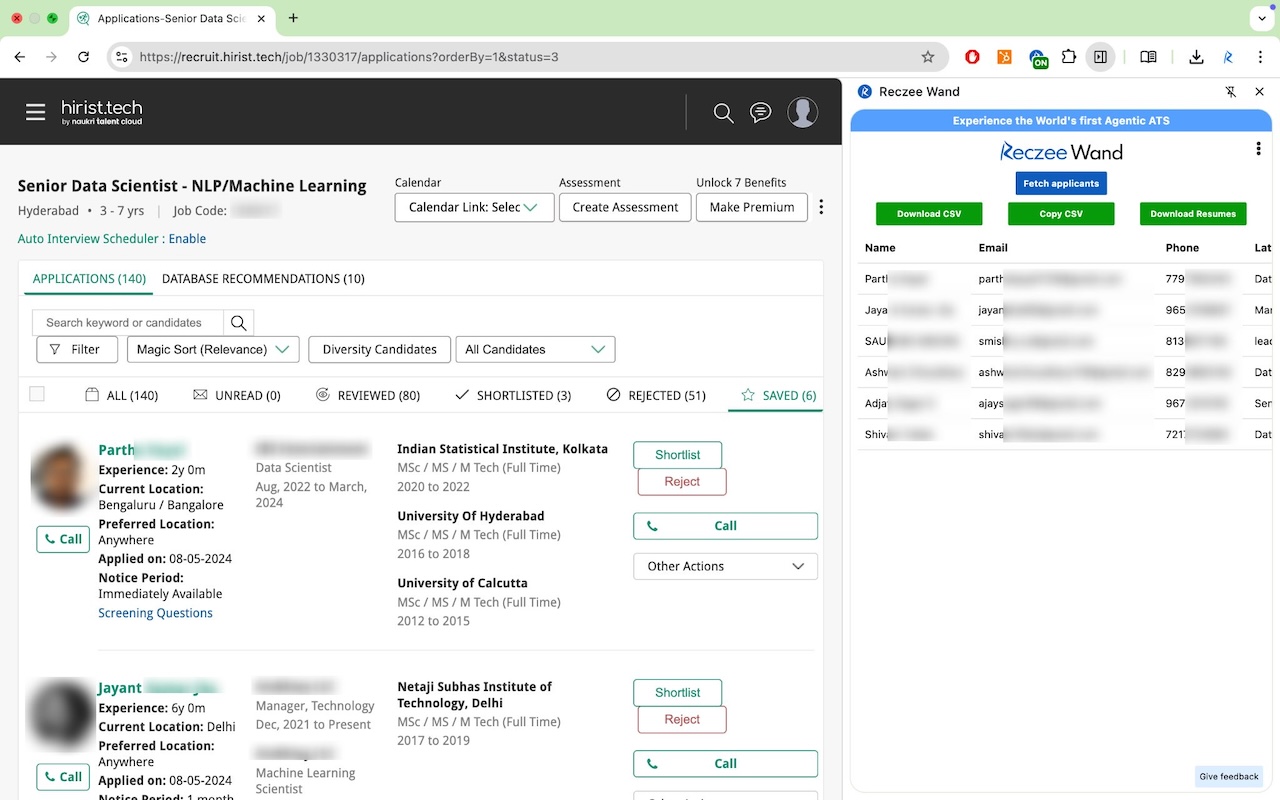Click Experience the World's first Agentic ATS banner
Image resolution: width=1280 pixels, height=800 pixels.
(1061, 121)
